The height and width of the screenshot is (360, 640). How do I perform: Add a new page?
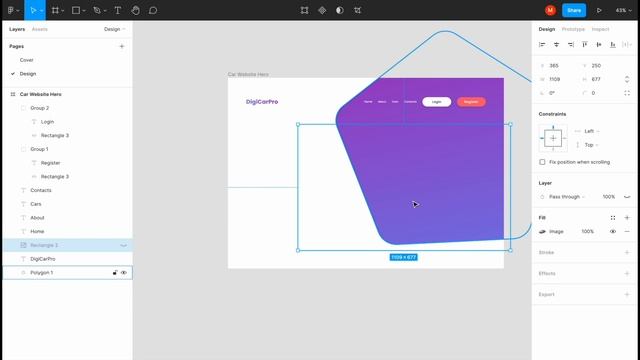point(122,46)
